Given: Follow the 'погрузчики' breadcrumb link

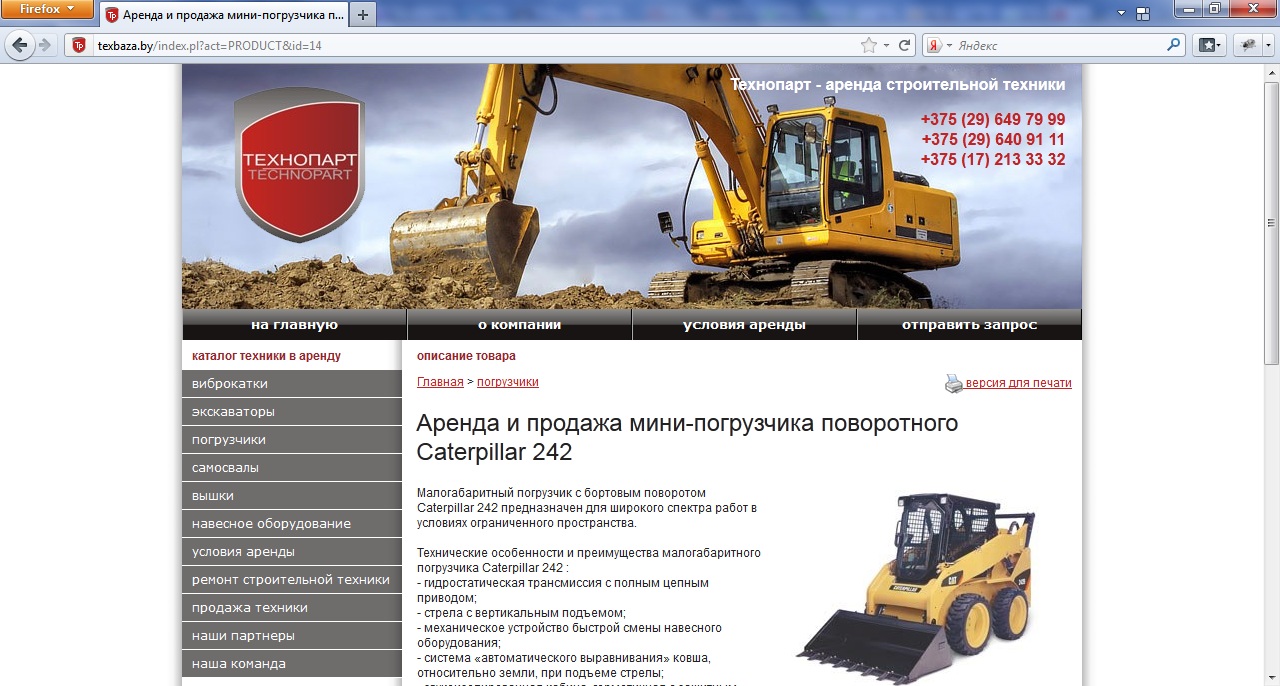Looking at the screenshot, I should [508, 382].
